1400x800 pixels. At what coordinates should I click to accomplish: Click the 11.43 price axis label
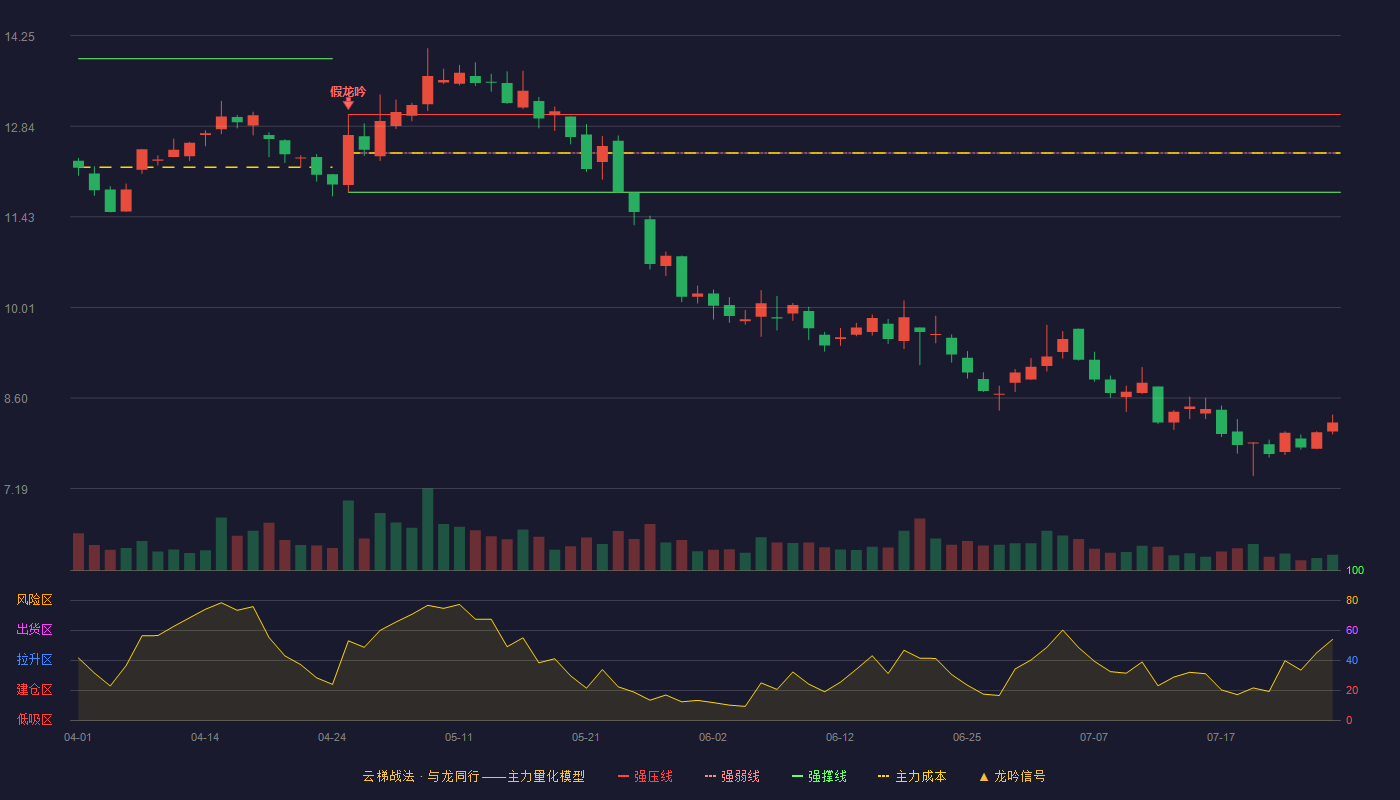[x=20, y=218]
